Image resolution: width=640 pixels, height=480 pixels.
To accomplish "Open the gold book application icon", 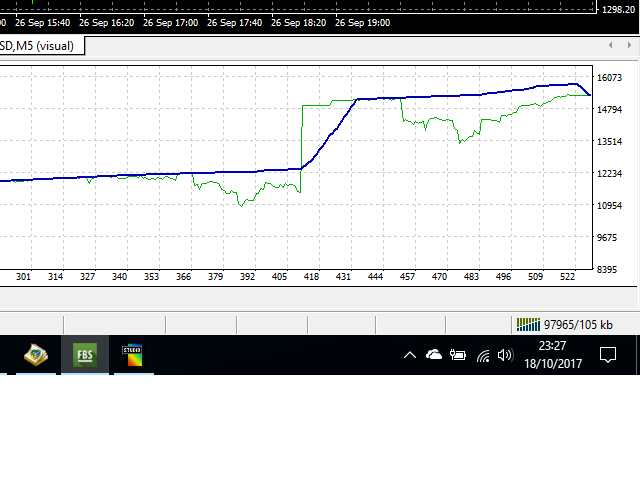I will coord(36,355).
